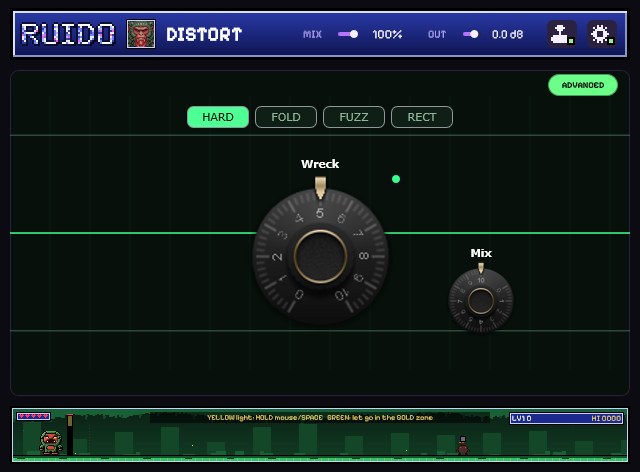Click the LV10 level indicator
The image size is (640, 472).
click(521, 419)
